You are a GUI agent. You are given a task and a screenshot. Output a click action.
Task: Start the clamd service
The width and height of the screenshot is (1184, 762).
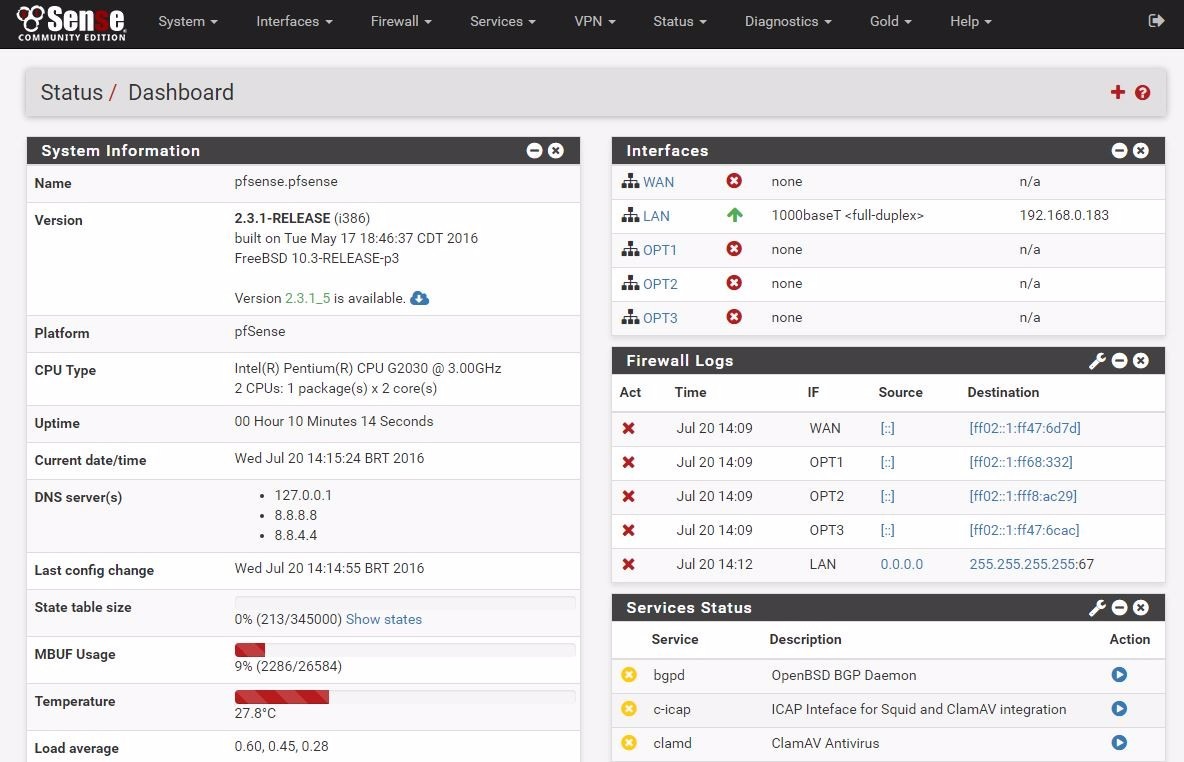tap(1119, 742)
